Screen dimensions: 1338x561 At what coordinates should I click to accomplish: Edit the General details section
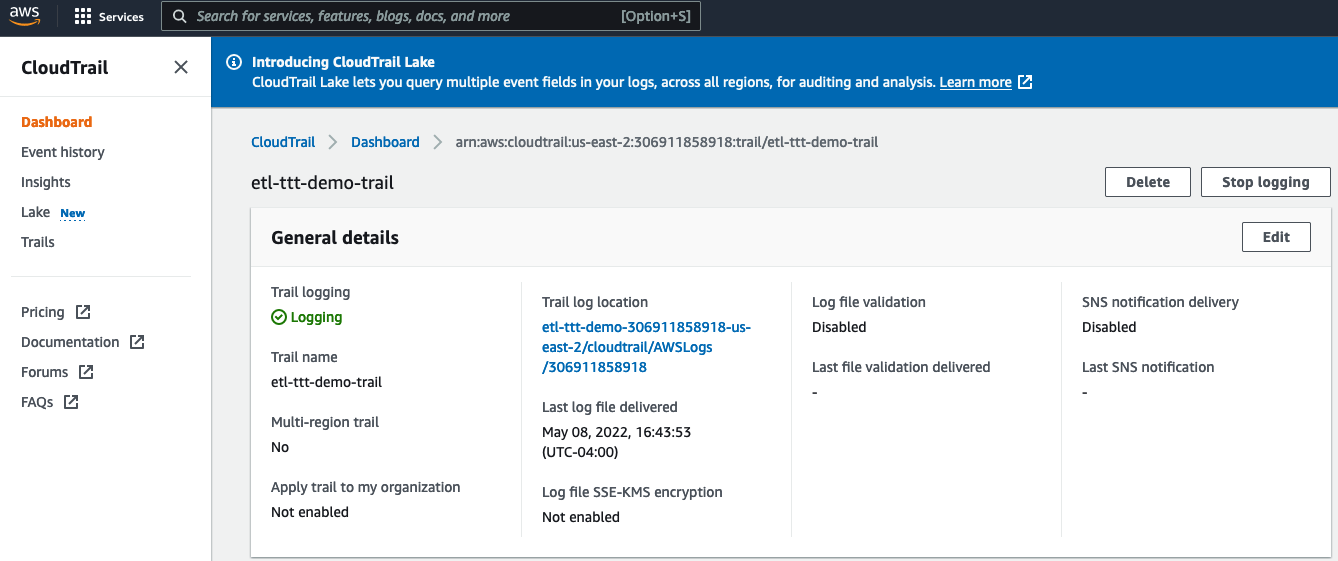coord(1276,237)
